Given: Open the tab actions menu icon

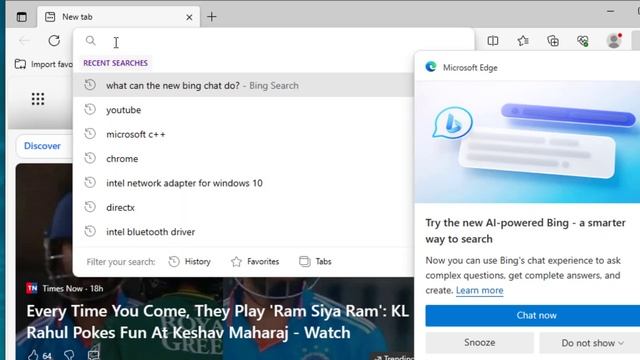Looking at the screenshot, I should [x=22, y=17].
